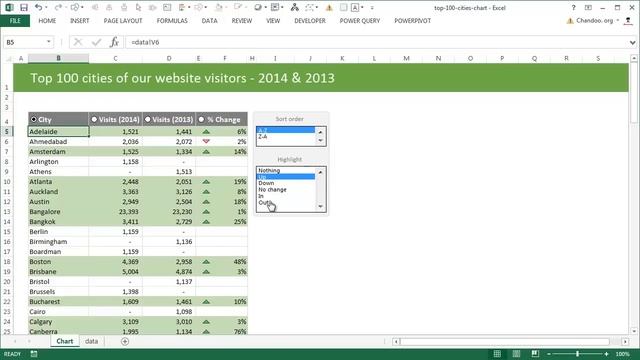The width and height of the screenshot is (640, 360).
Task: Expand the formula bar chevron
Action: [x=632, y=42]
